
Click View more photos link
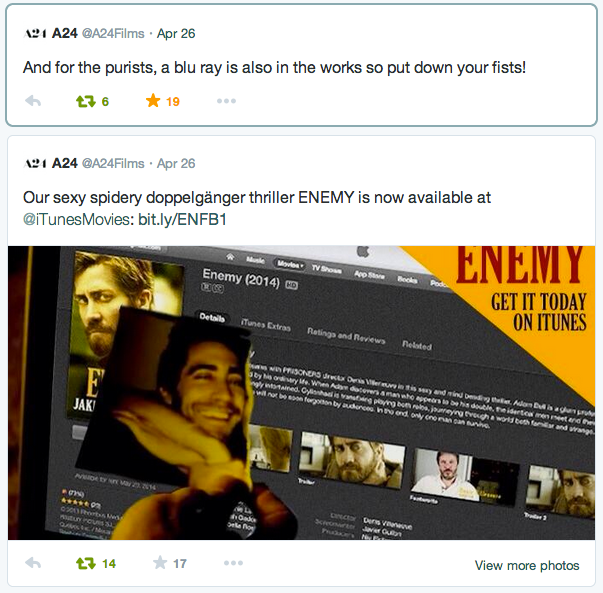[527, 565]
